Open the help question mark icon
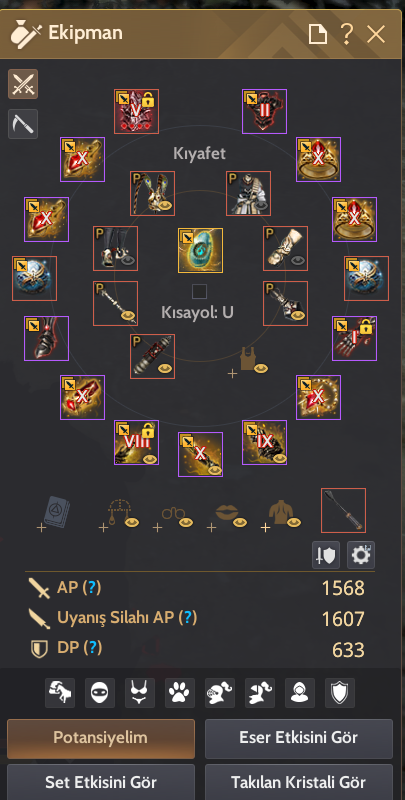 tap(347, 34)
